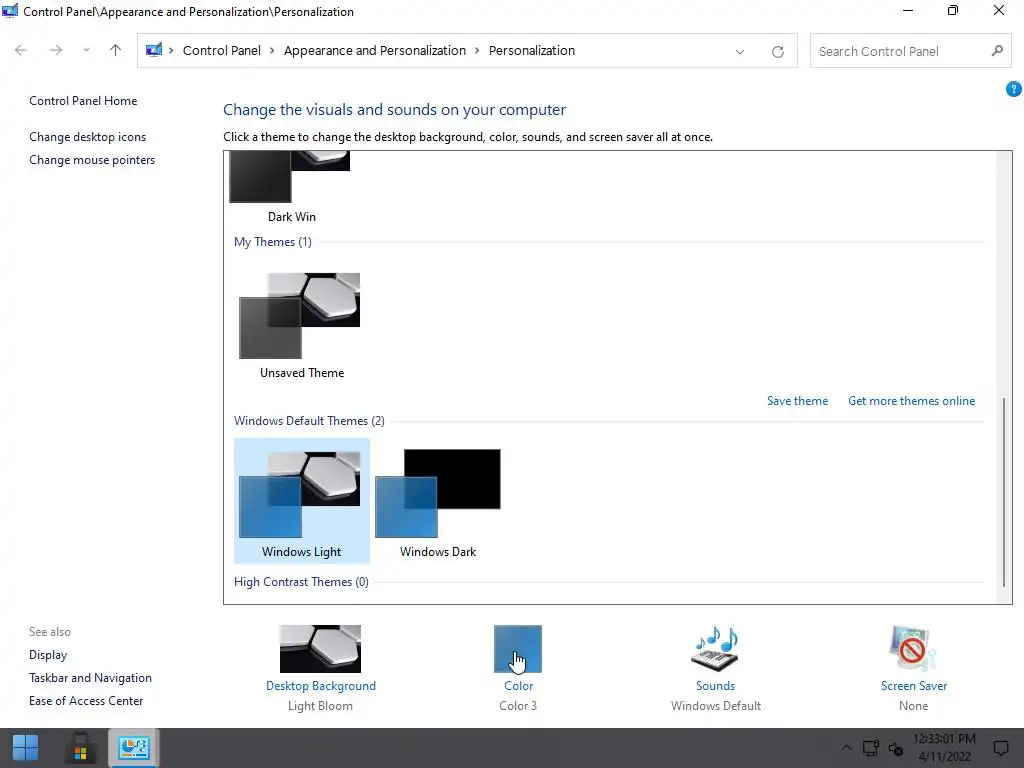This screenshot has width=1024, height=768.
Task: Click the High Contrast Themes (0) heading
Action: tap(302, 582)
